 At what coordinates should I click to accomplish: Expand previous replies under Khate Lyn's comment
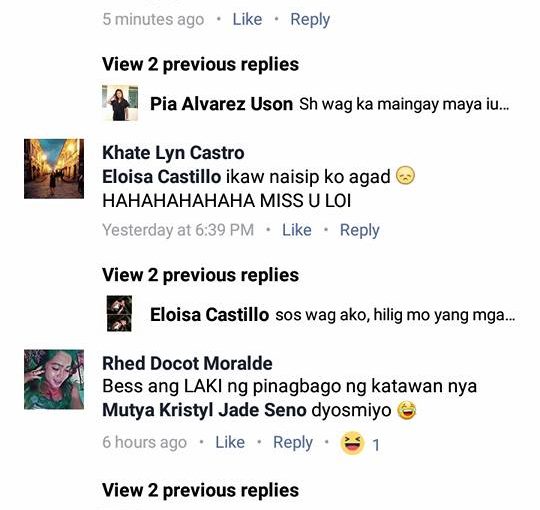coord(200,275)
